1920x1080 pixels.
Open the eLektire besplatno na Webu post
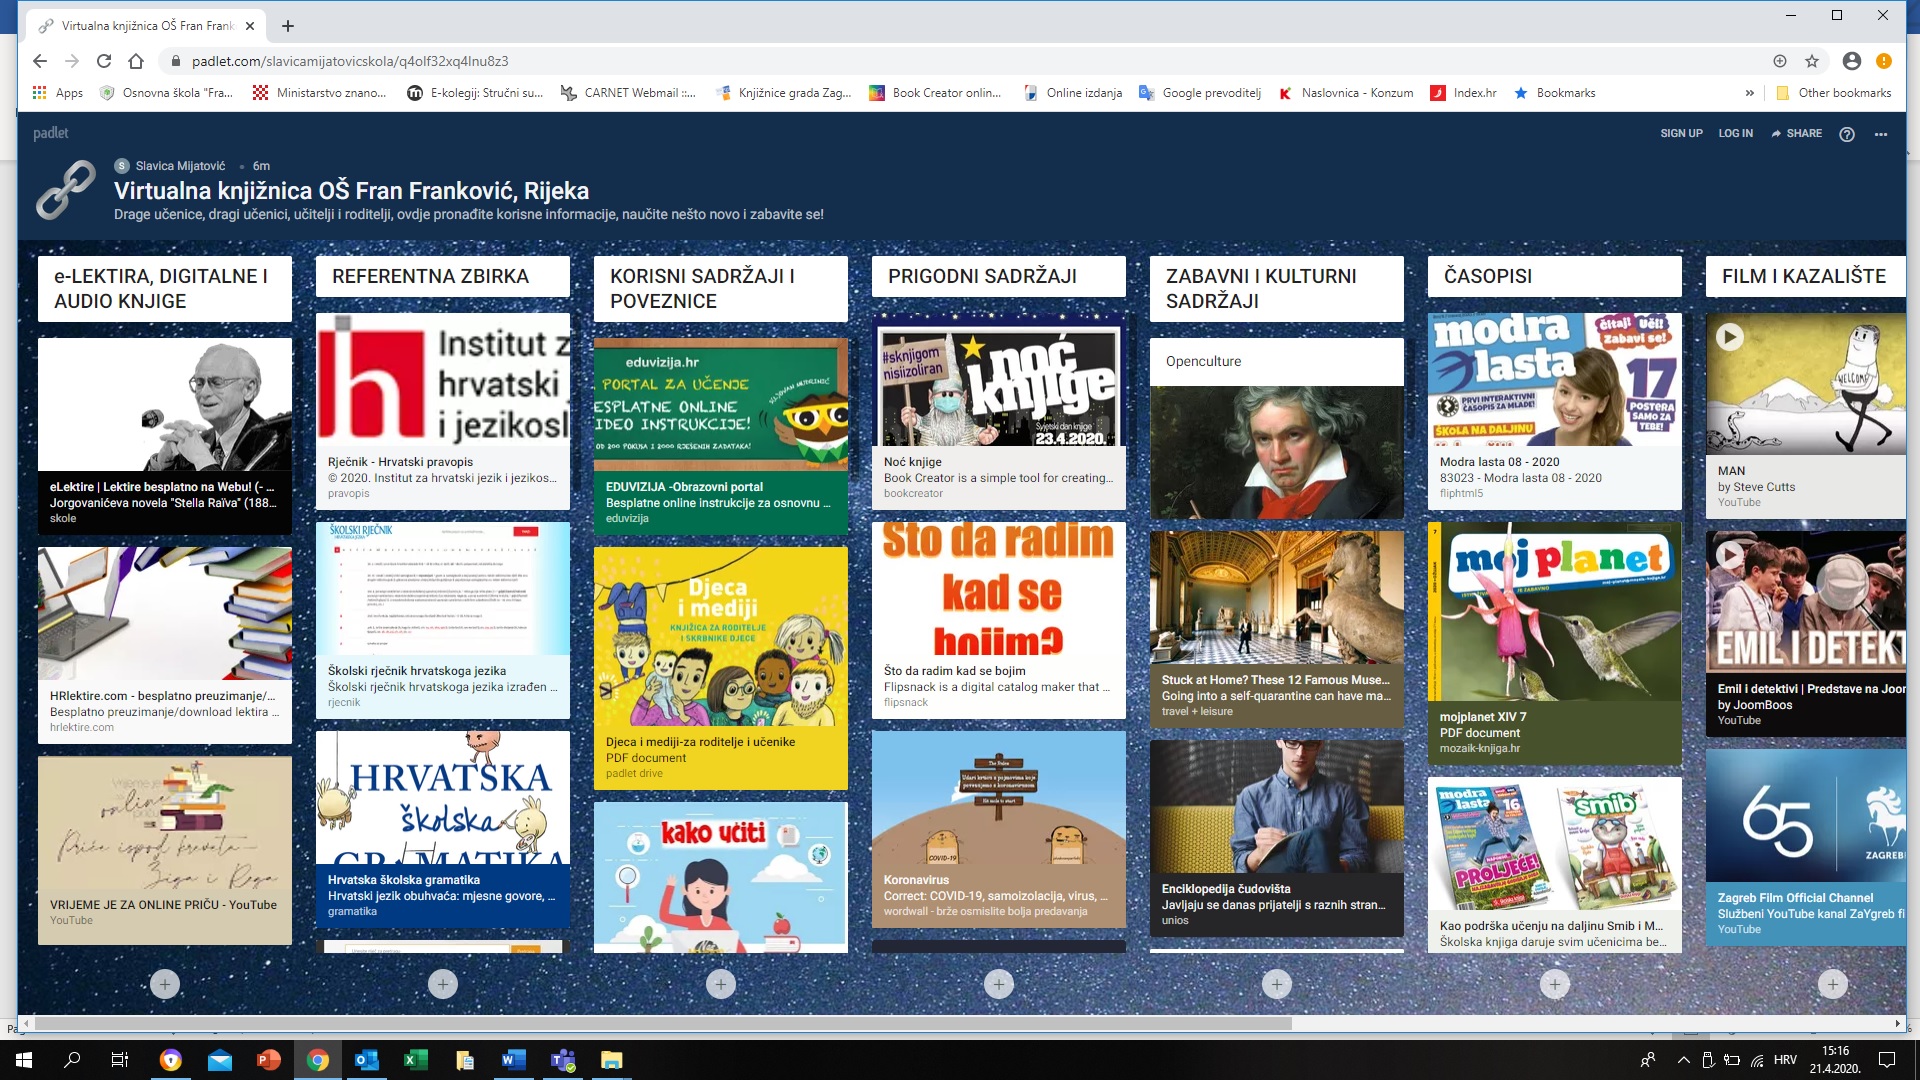(165, 436)
